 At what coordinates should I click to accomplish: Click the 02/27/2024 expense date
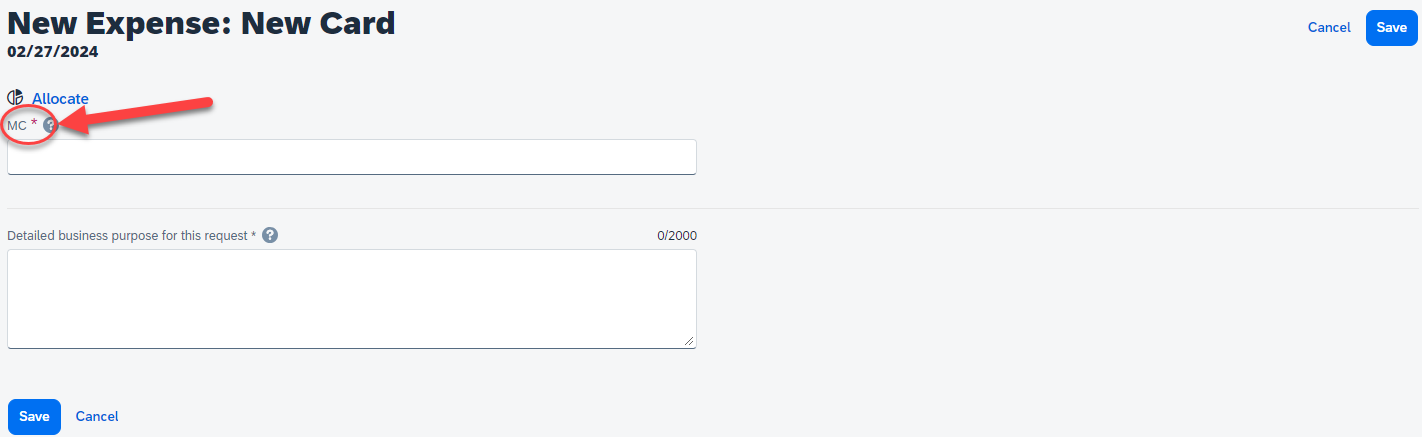[52, 51]
